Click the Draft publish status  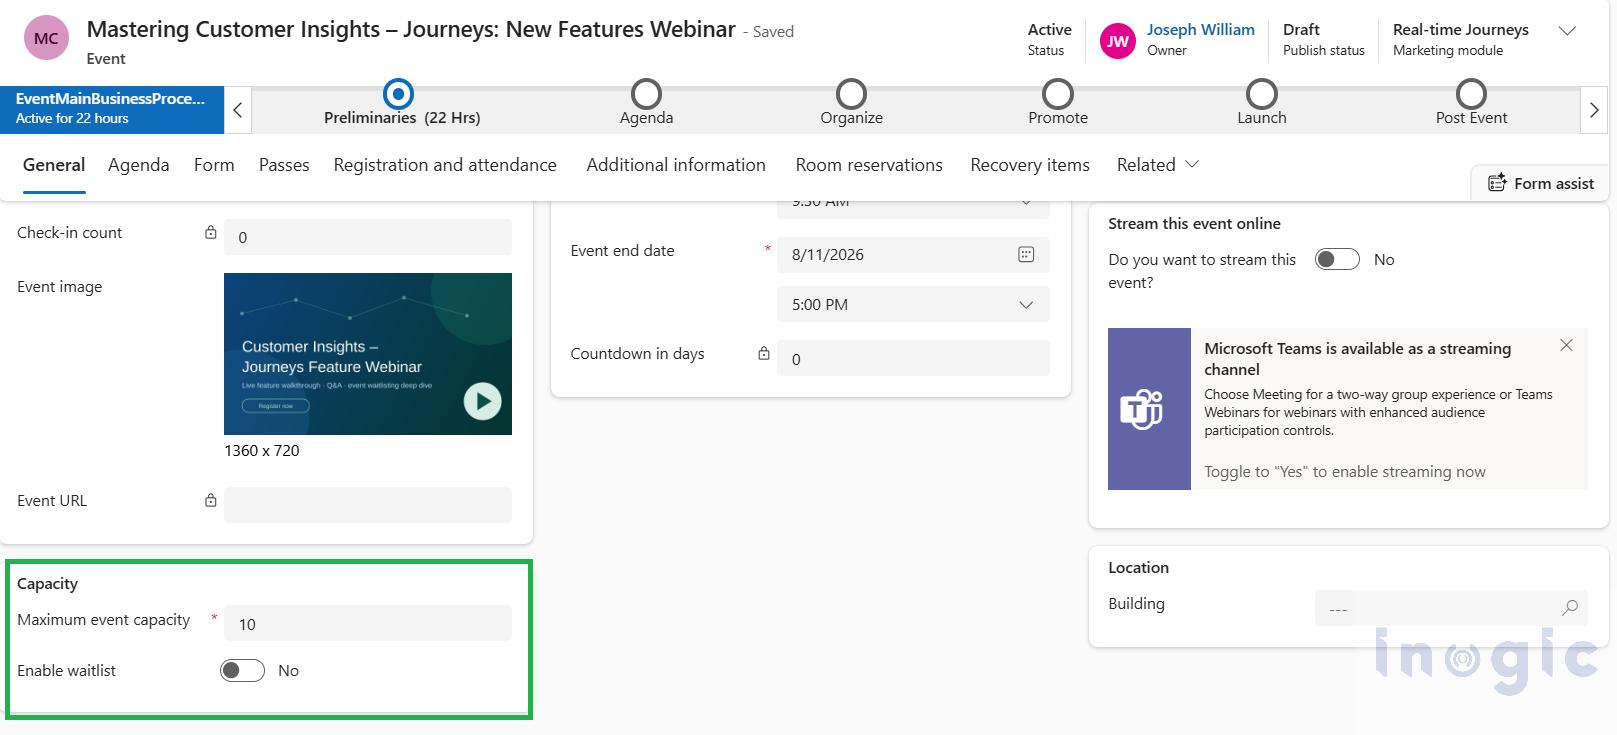tap(1301, 30)
